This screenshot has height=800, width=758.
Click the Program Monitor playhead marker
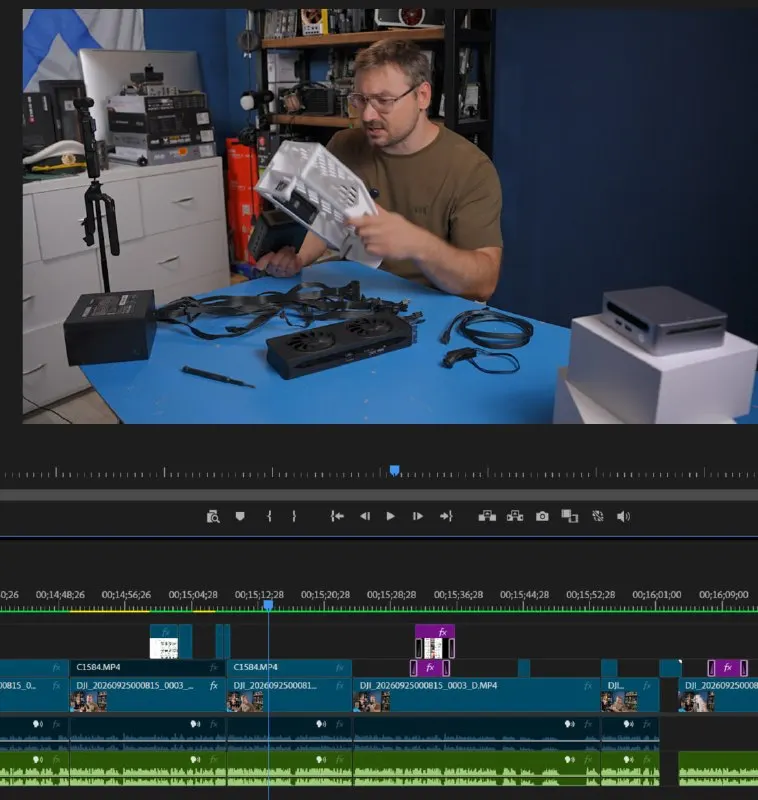pyautogui.click(x=394, y=470)
